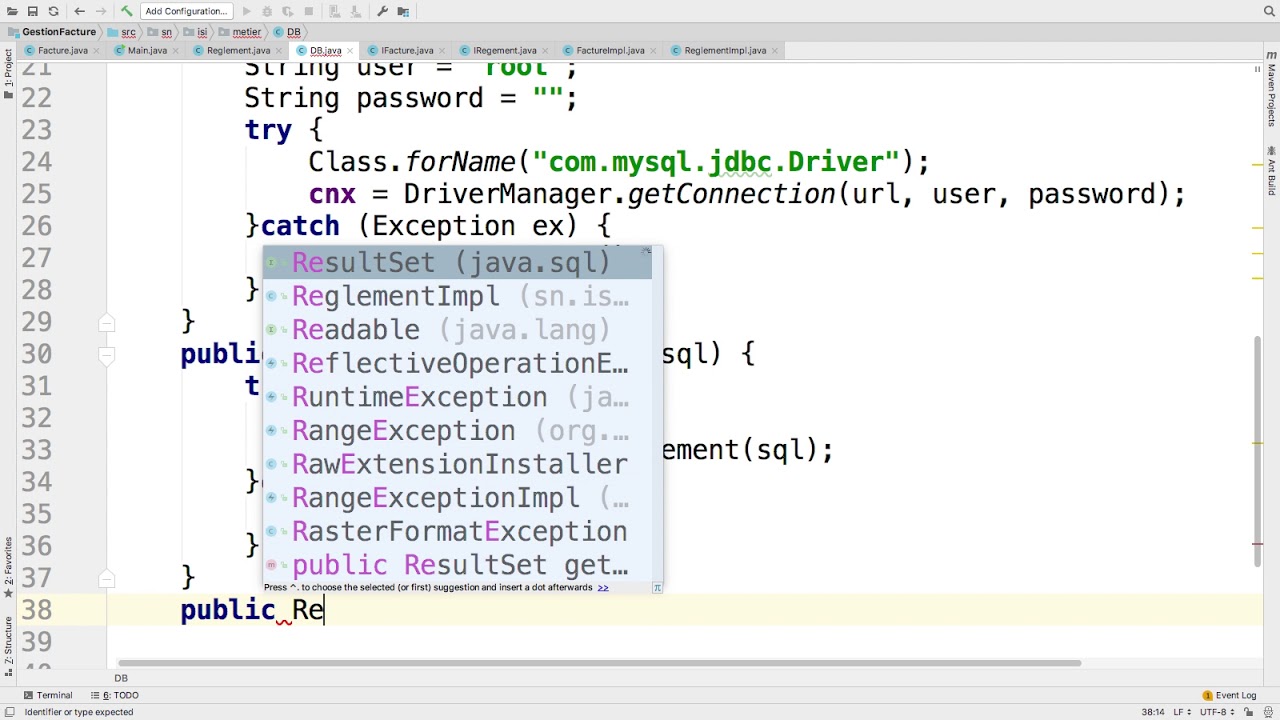The image size is (1280, 720).
Task: Select public ResultSet get... suggestion
Action: tap(457, 565)
